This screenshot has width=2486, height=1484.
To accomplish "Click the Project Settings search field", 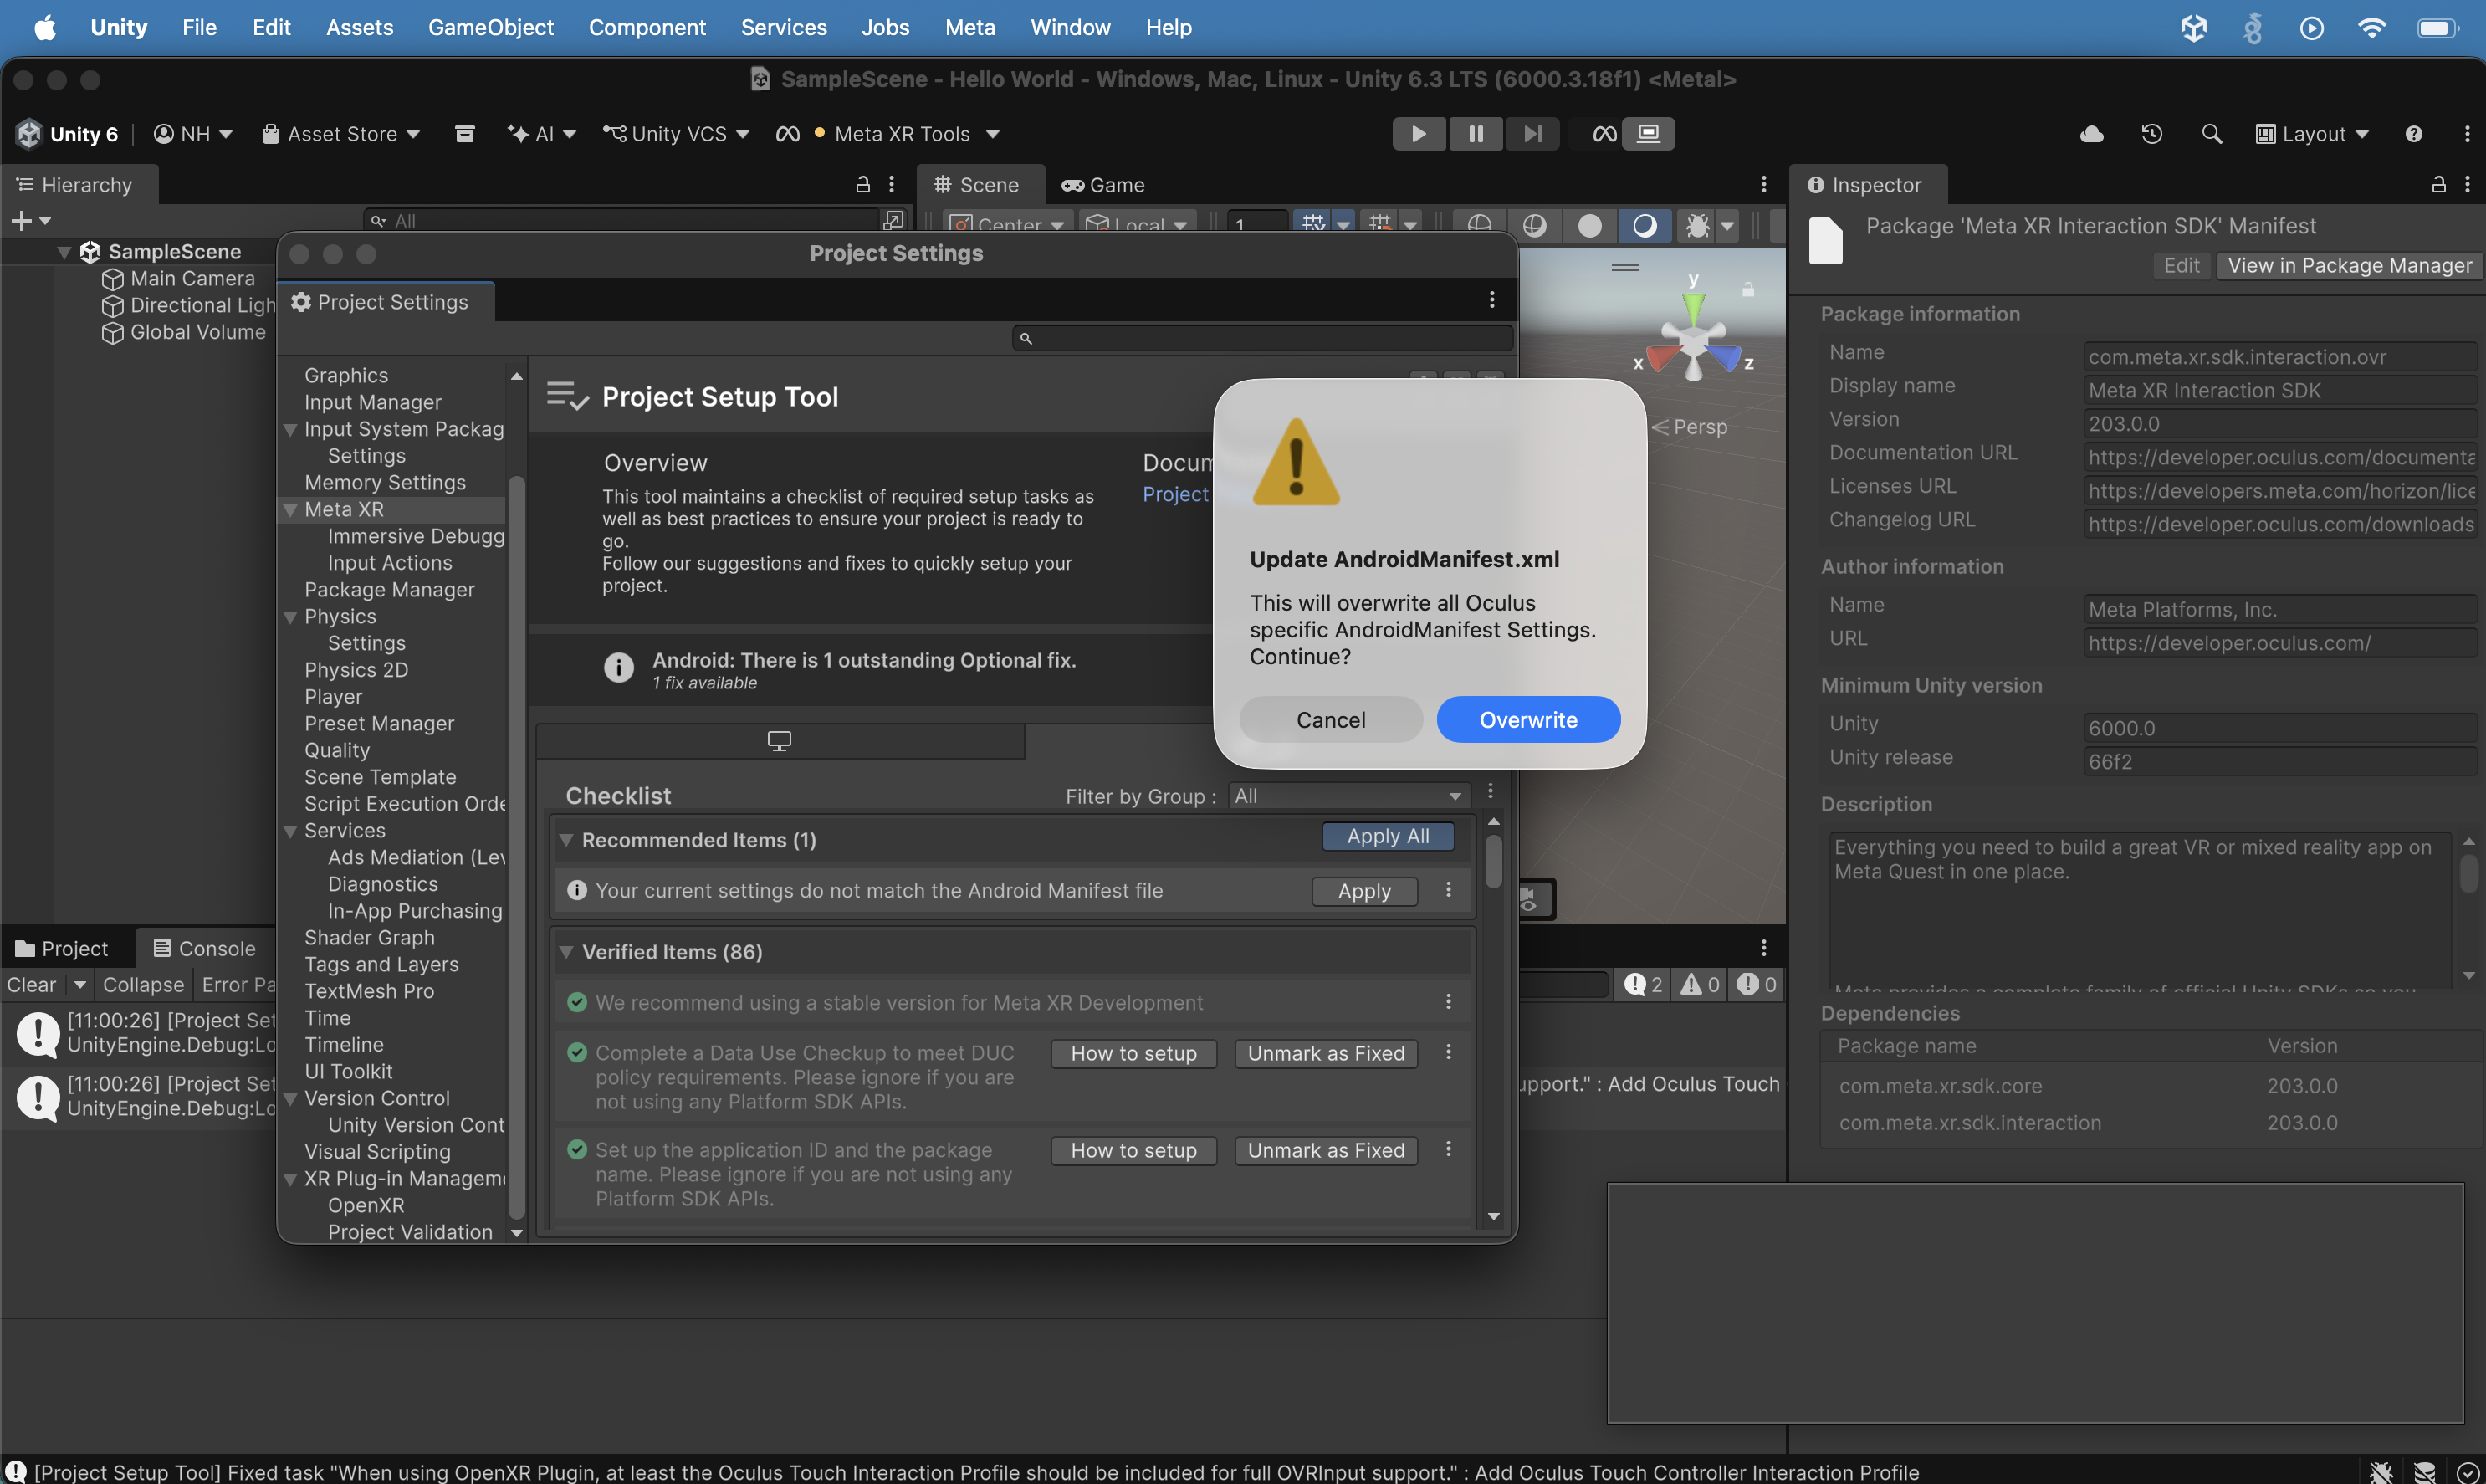I will (1262, 338).
